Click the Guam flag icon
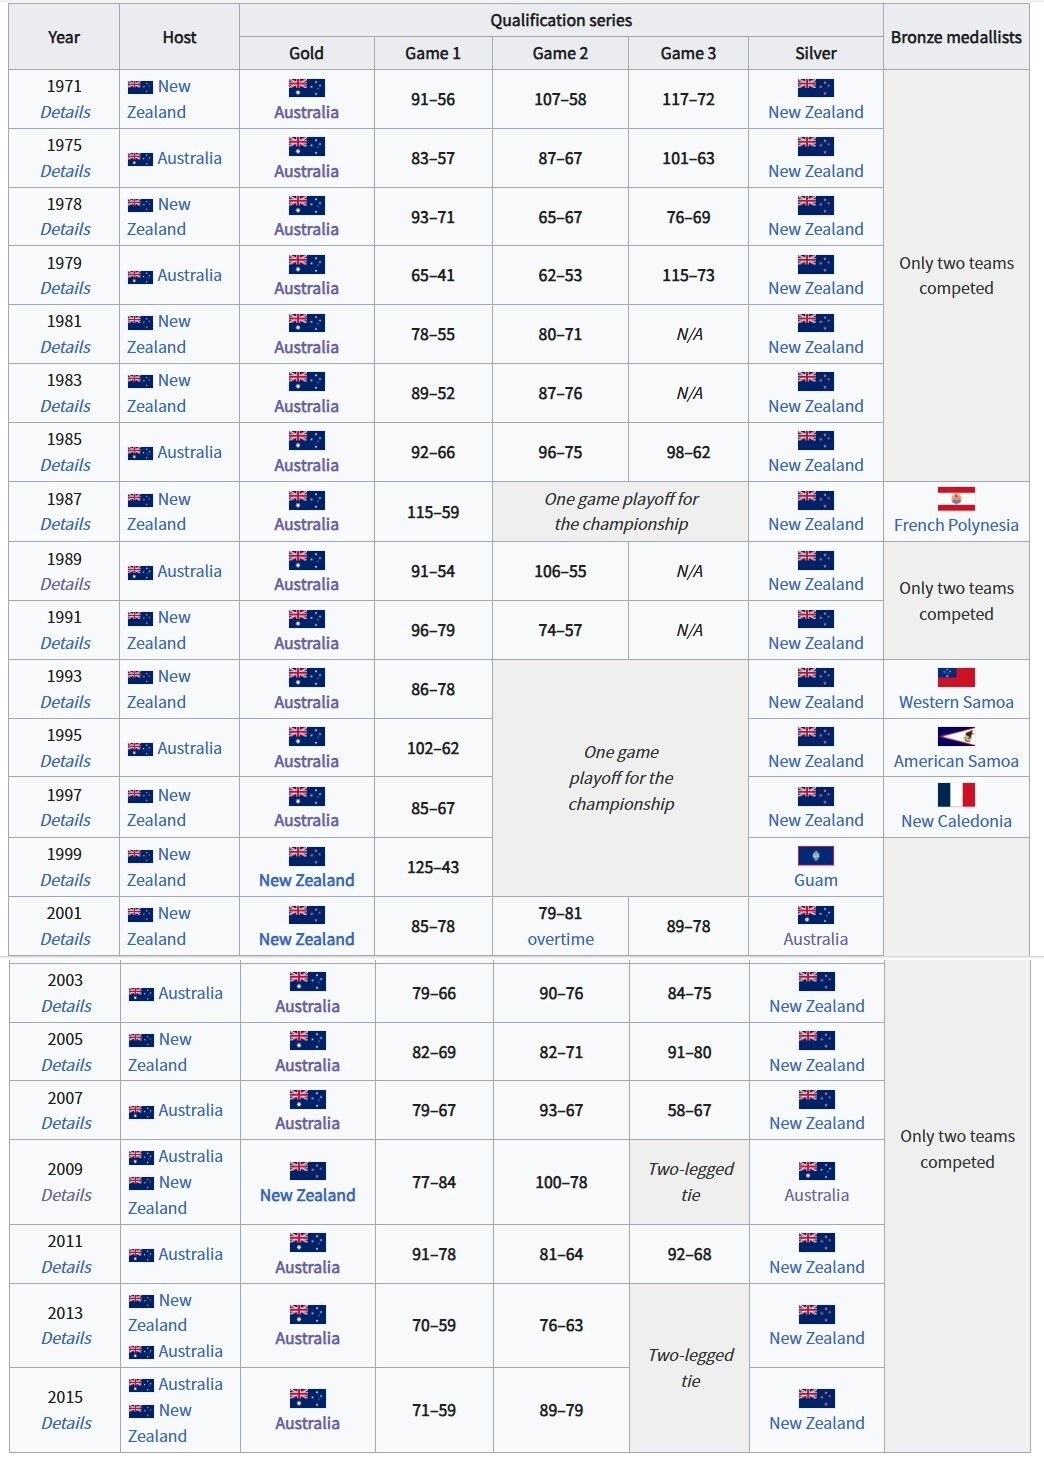Image resolution: width=1044 pixels, height=1466 pixels. (816, 855)
